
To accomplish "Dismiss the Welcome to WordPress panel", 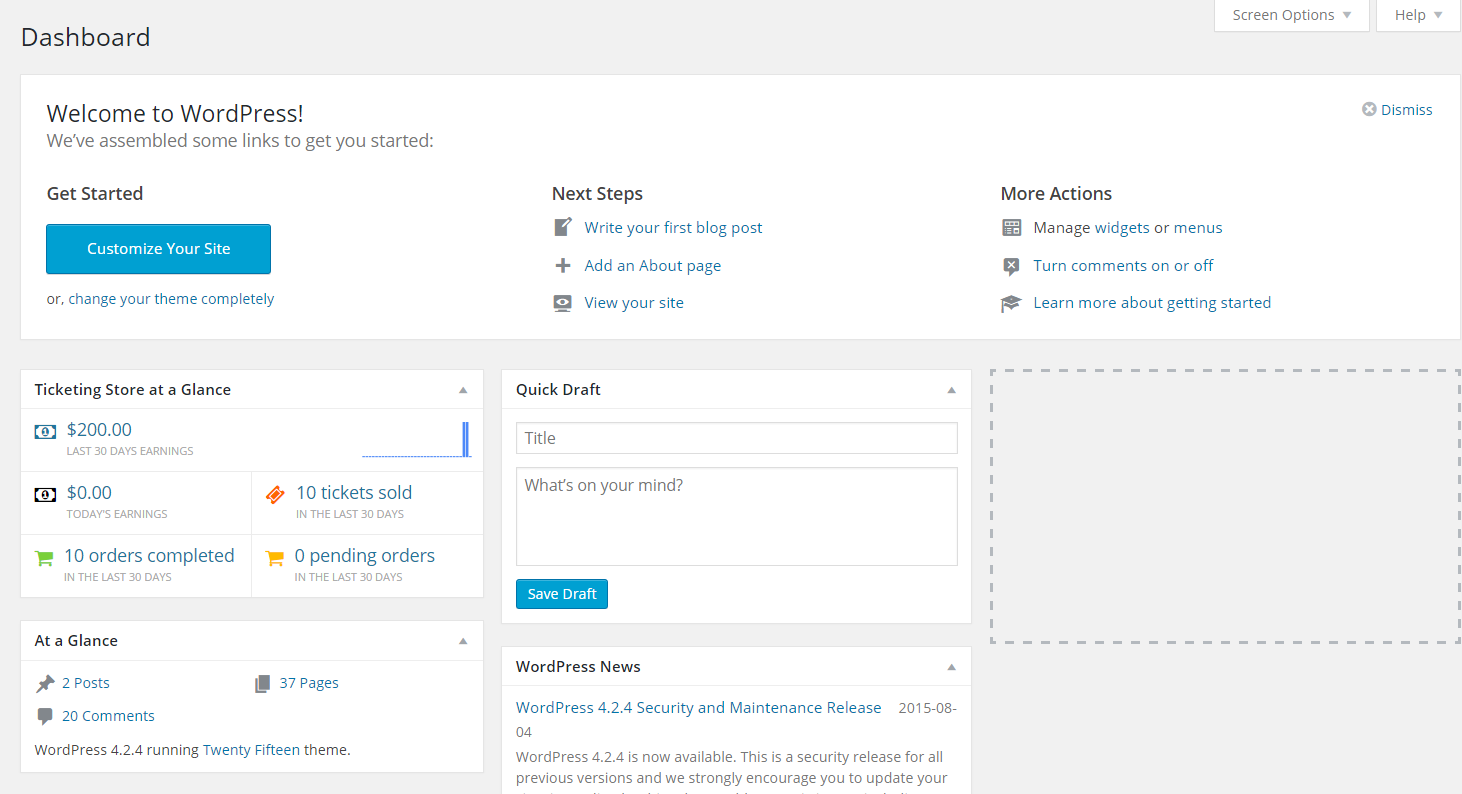I will [x=1397, y=110].
